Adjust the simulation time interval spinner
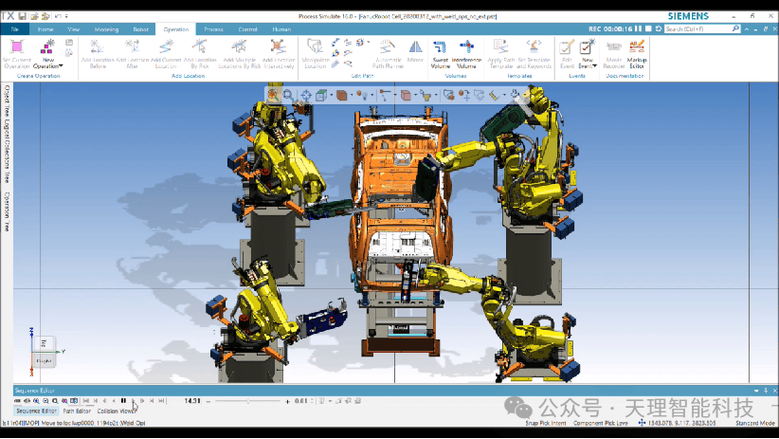The width and height of the screenshot is (779, 439). pyautogui.click(x=312, y=401)
